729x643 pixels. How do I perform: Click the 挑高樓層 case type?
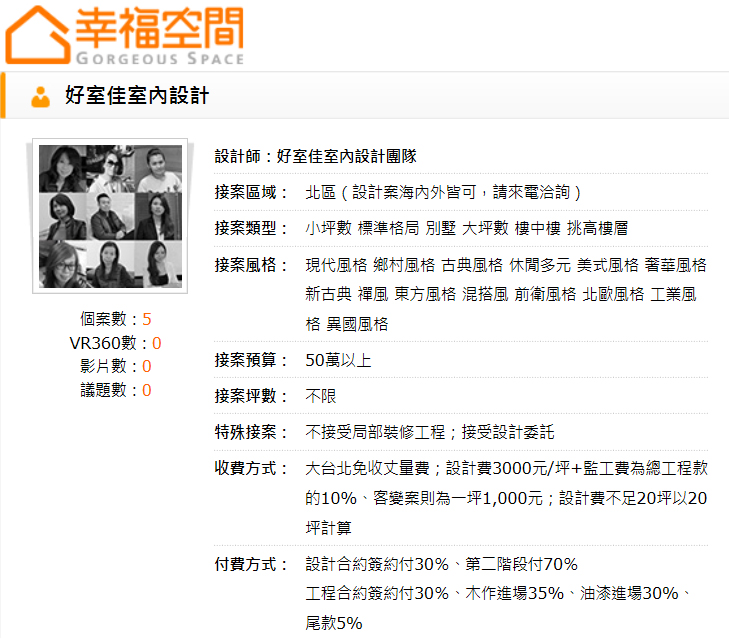pos(597,228)
